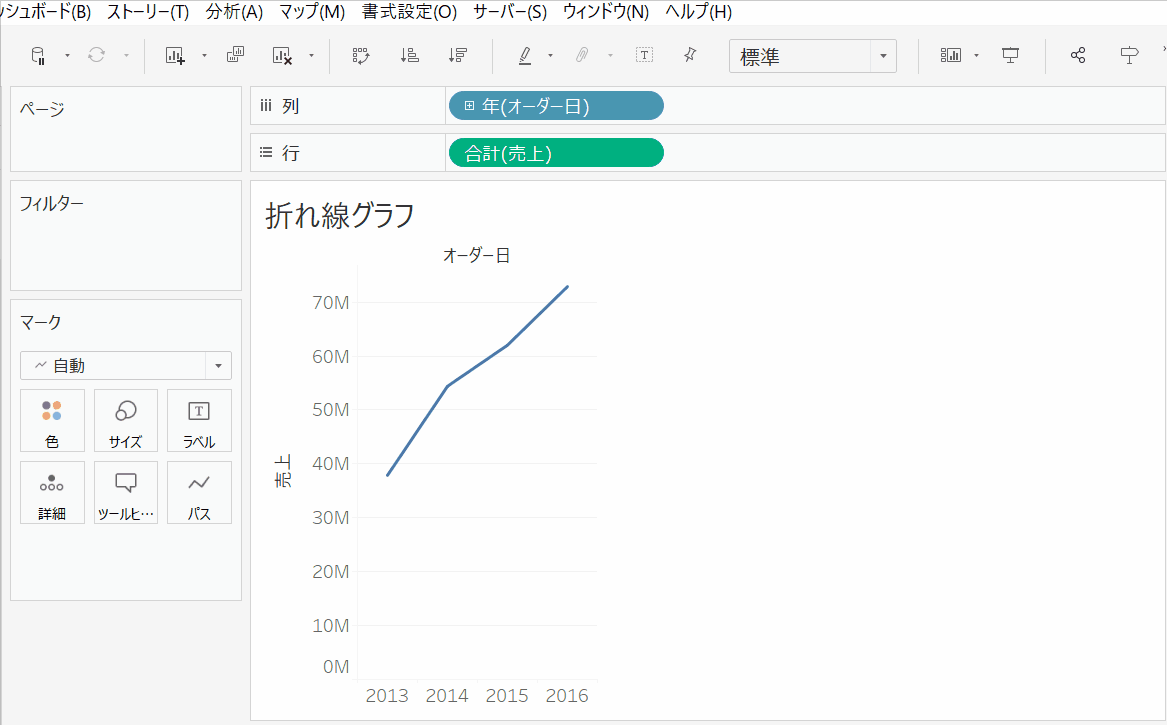The image size is (1167, 725).
Task: Click the マーク card title
Action: pyautogui.click(x=40, y=322)
